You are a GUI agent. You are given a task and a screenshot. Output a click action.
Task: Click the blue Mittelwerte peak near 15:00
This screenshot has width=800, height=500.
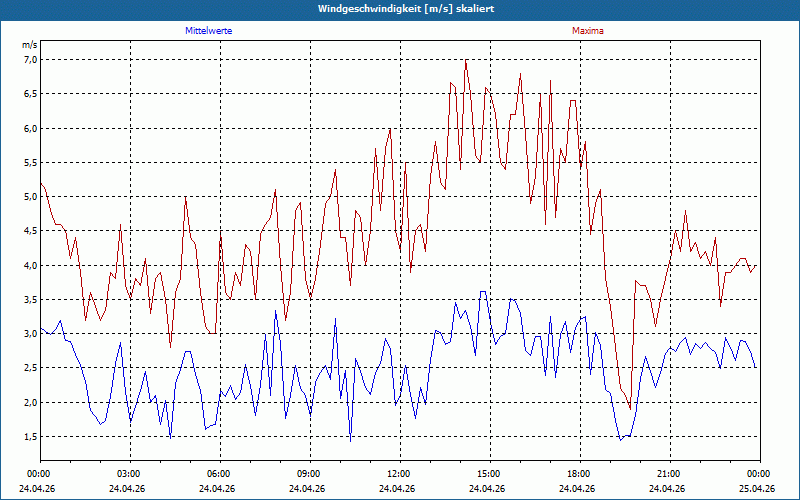click(483, 292)
